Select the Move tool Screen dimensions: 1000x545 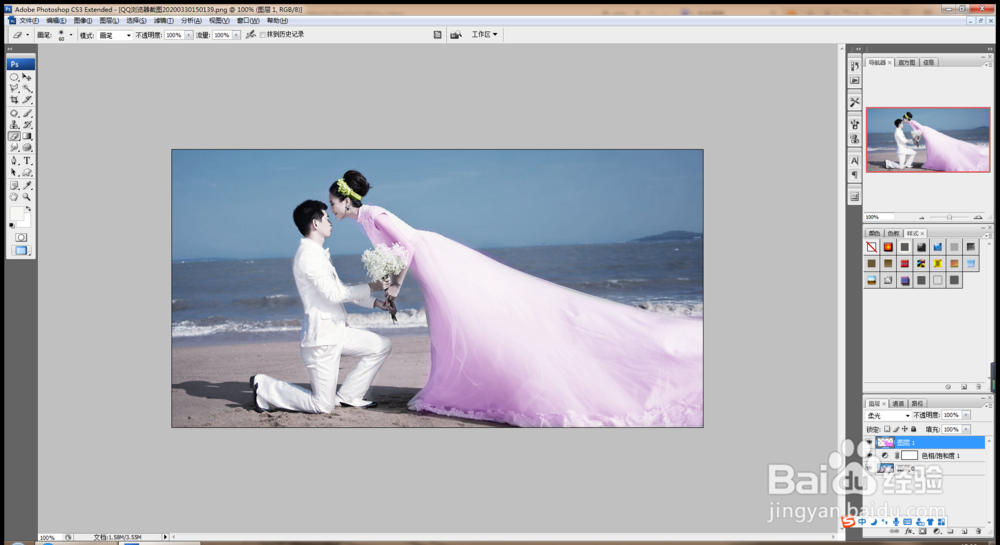pyautogui.click(x=27, y=76)
